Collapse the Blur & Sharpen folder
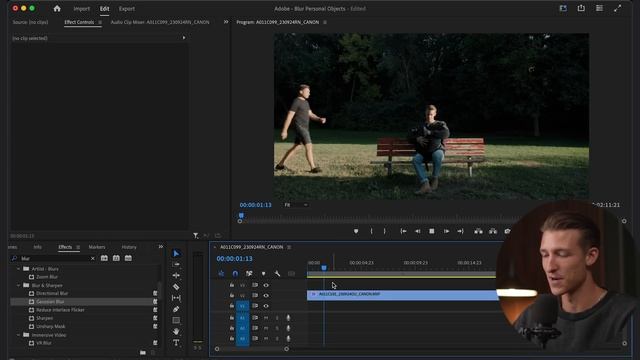 18,285
